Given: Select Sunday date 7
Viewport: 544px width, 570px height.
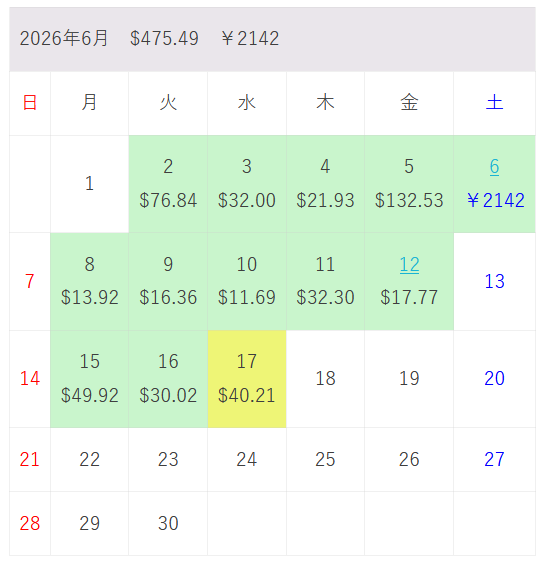Looking at the screenshot, I should coord(30,281).
